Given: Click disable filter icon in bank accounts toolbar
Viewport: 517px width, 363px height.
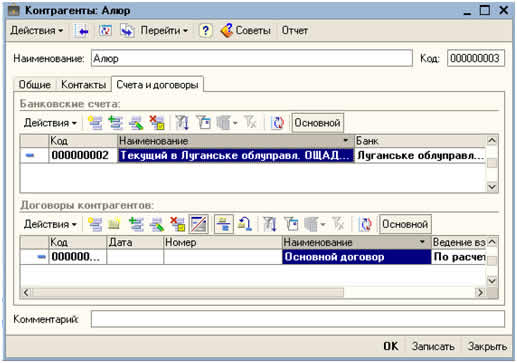Looking at the screenshot, I should pyautogui.click(x=250, y=123).
